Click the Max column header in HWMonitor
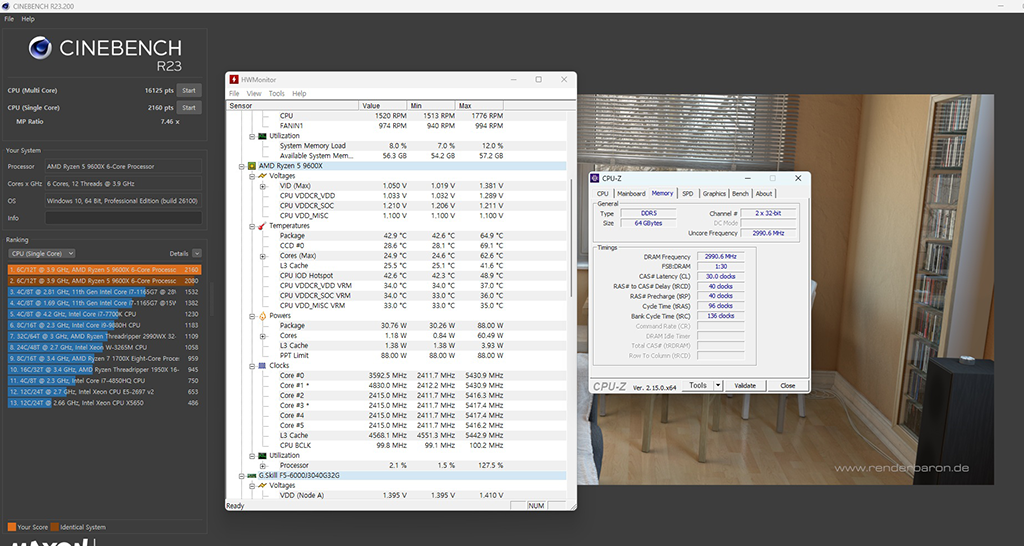Screen dimensions: 1024x546 479,105
